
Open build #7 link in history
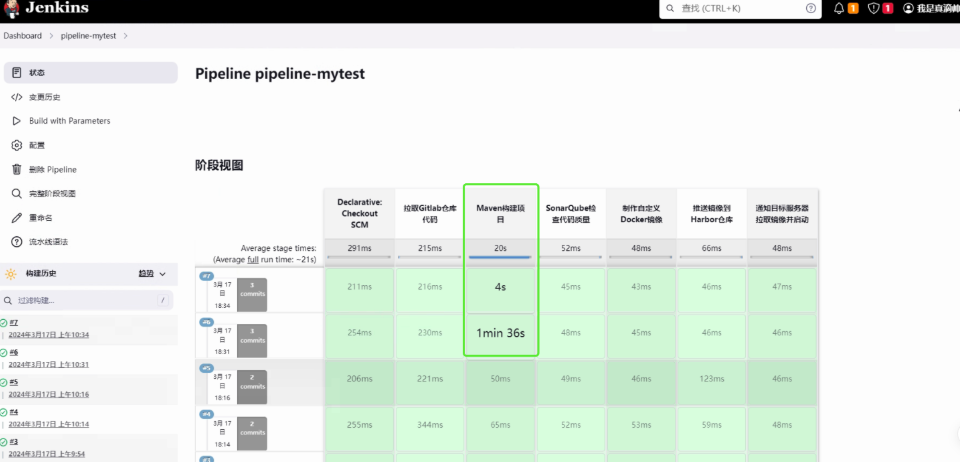(13, 323)
